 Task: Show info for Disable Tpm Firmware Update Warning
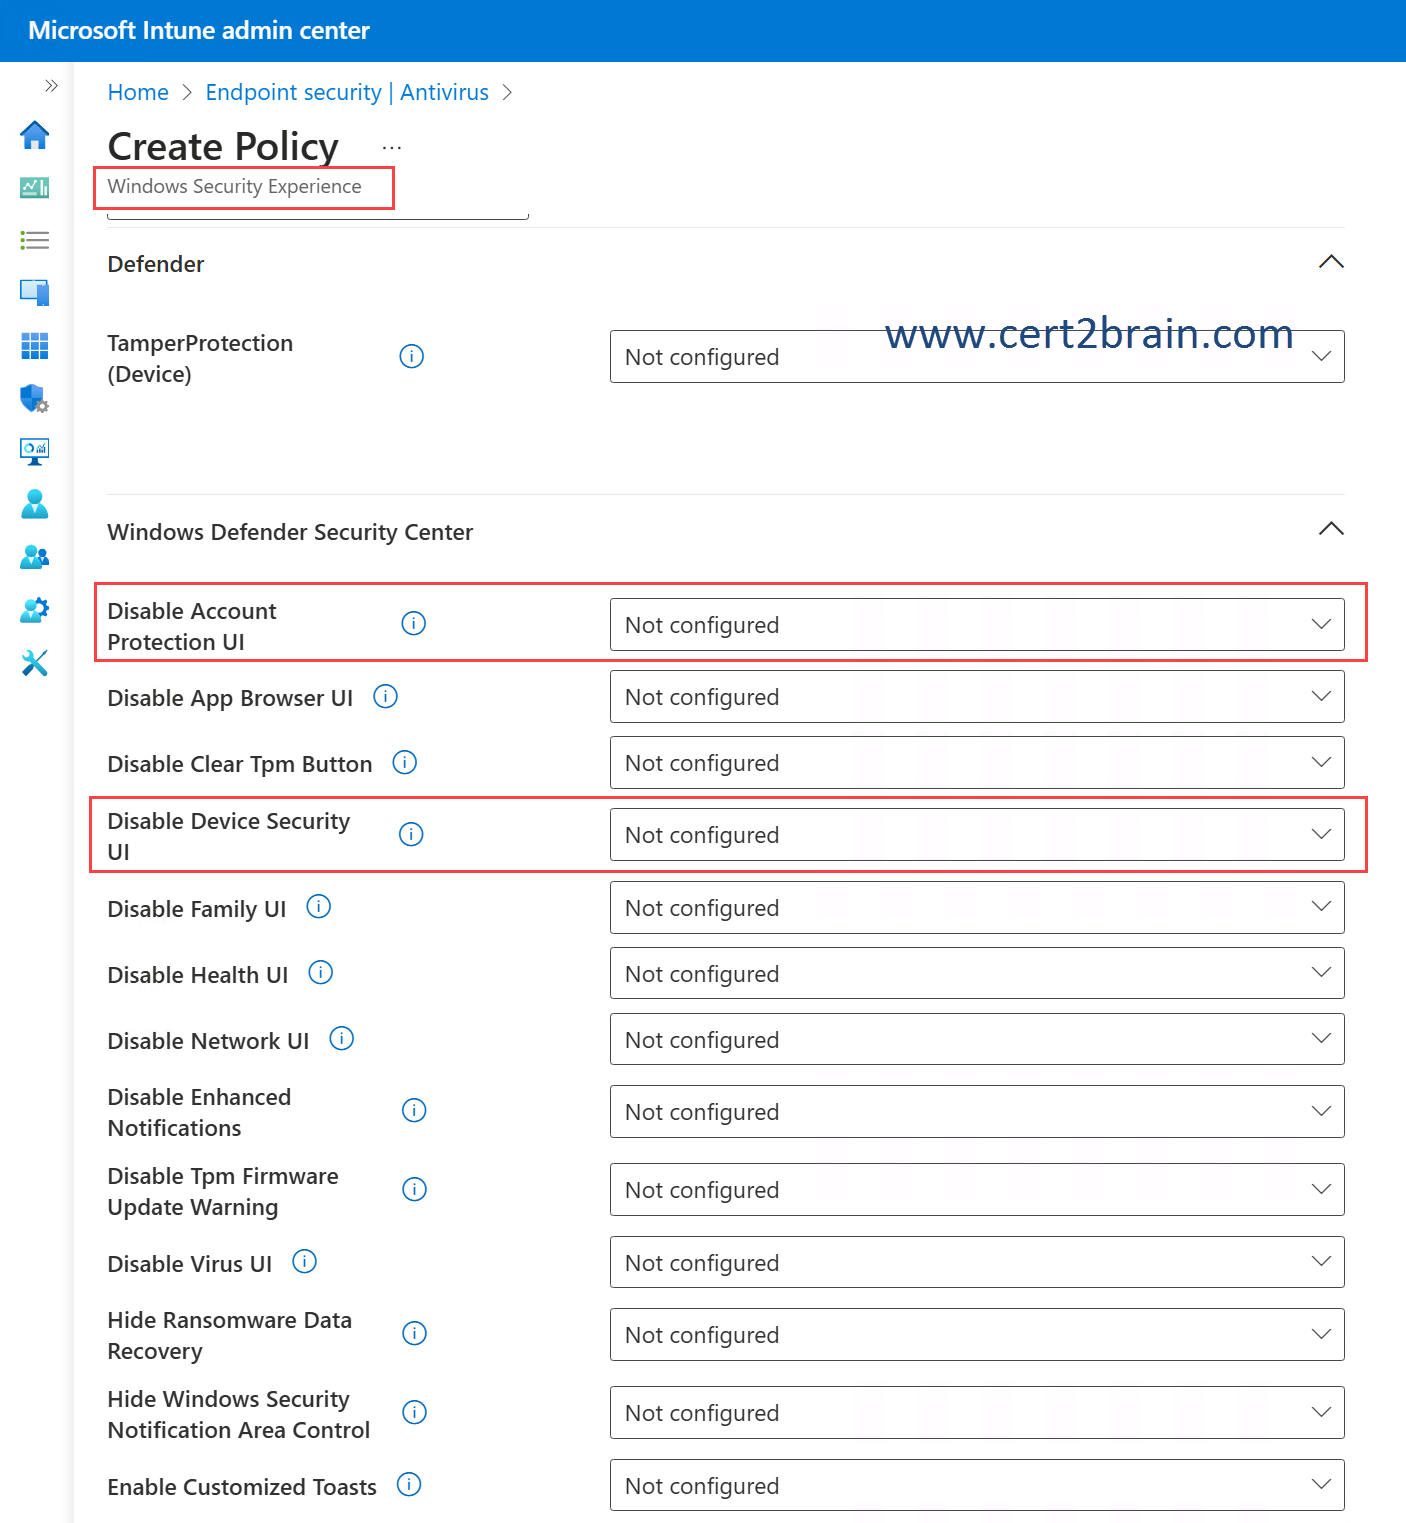(x=414, y=1189)
